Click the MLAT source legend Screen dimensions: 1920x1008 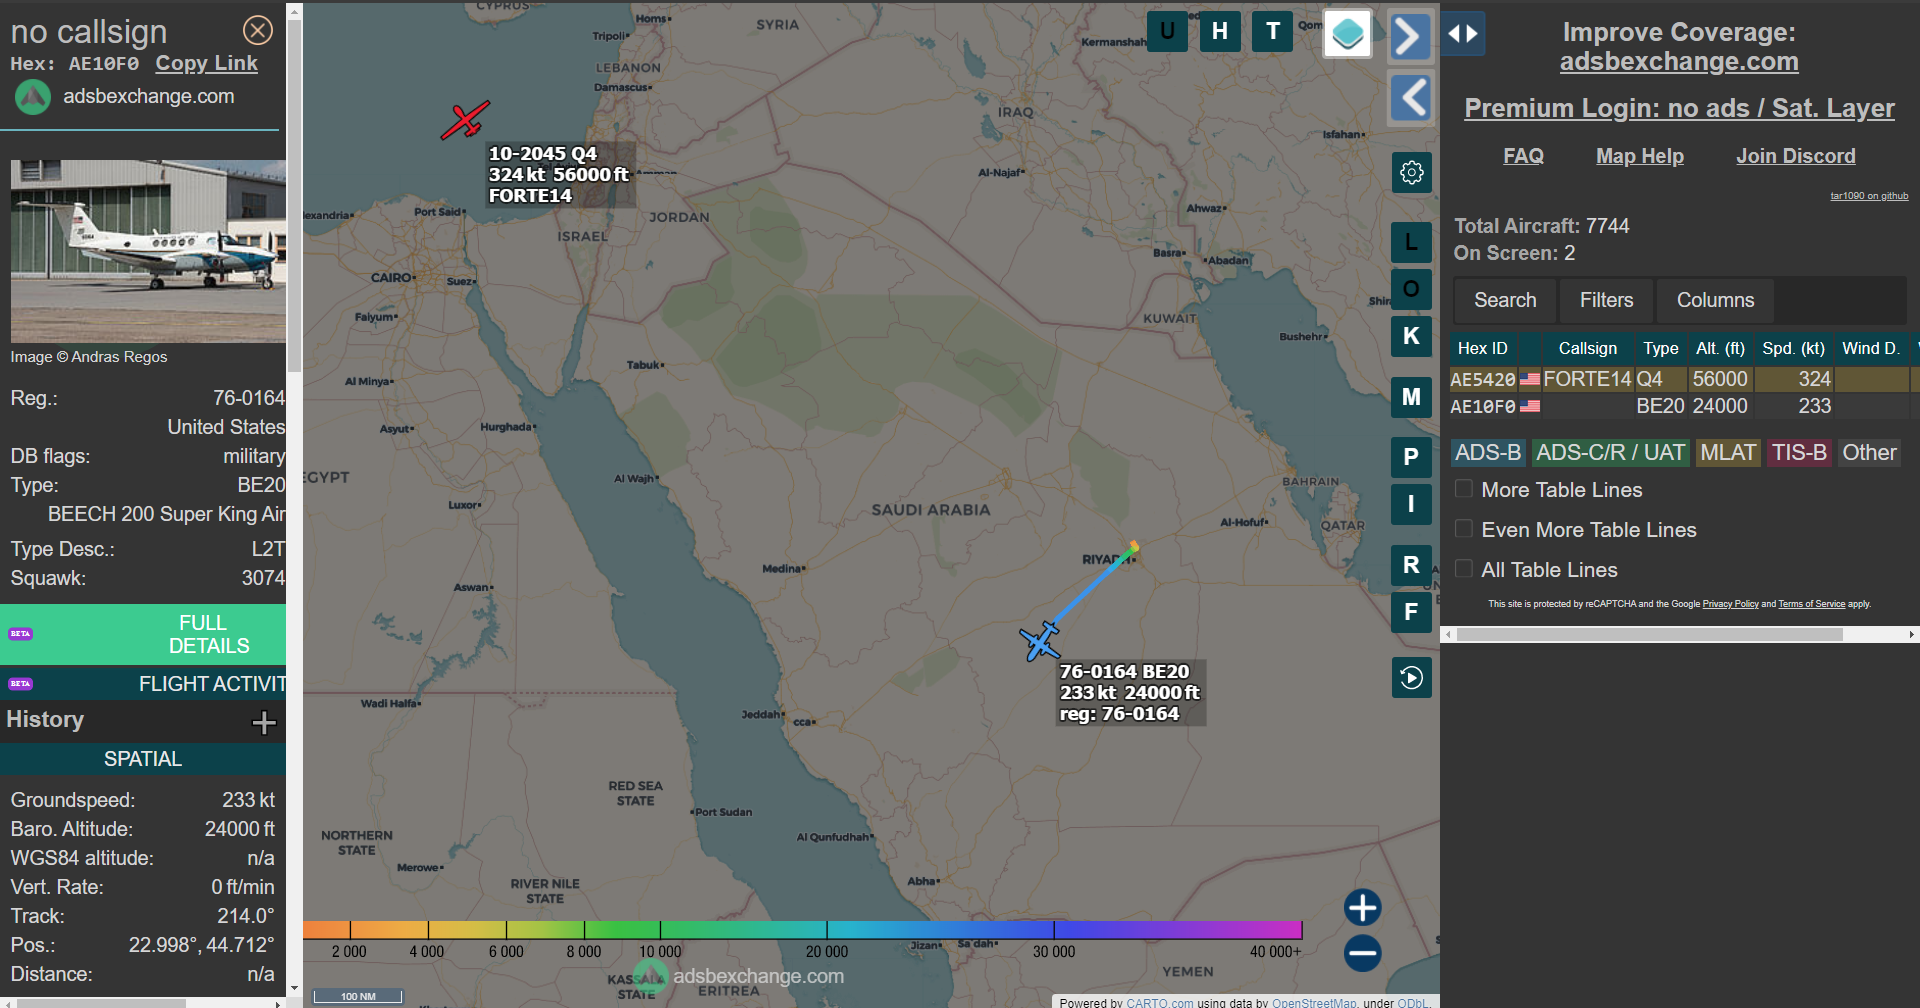point(1728,453)
